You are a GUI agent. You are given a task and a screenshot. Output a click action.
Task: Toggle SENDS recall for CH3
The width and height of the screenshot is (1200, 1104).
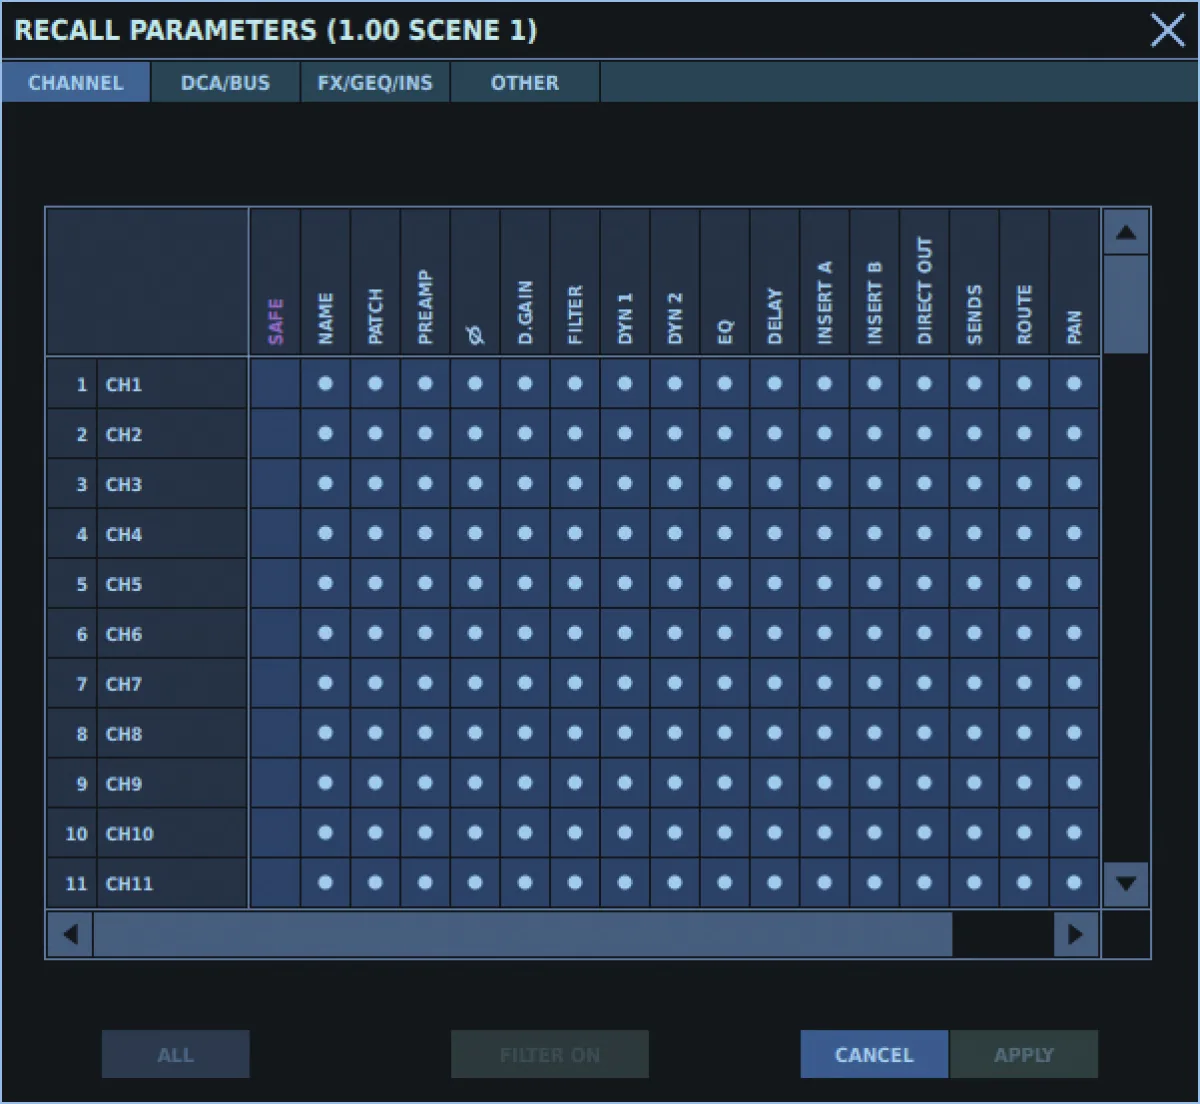pyautogui.click(x=975, y=484)
